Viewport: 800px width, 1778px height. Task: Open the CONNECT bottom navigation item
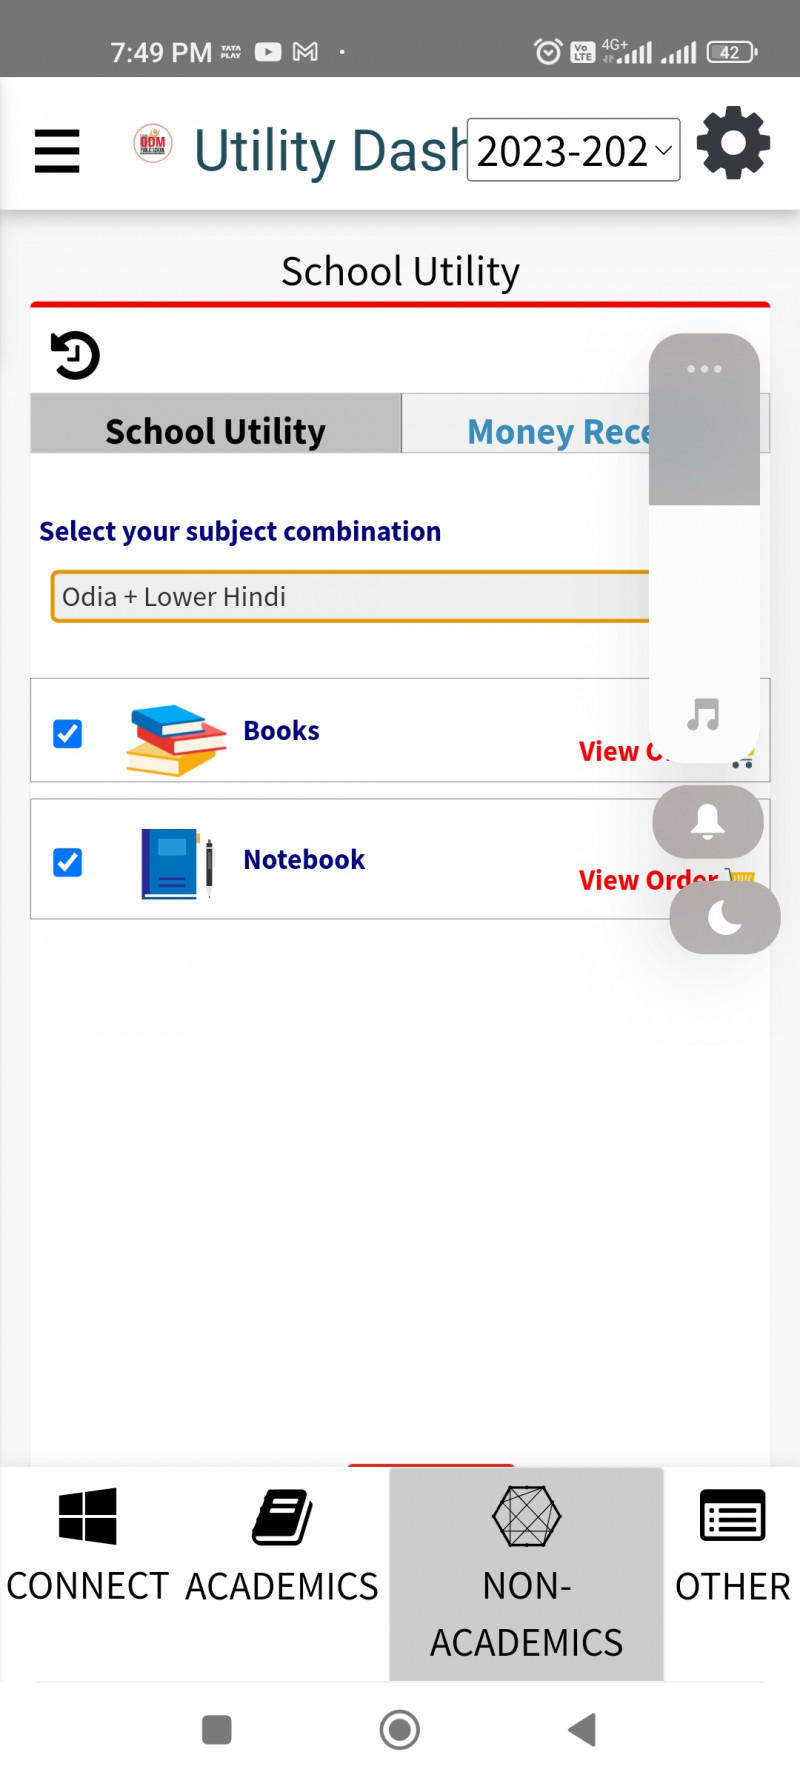[88, 1546]
